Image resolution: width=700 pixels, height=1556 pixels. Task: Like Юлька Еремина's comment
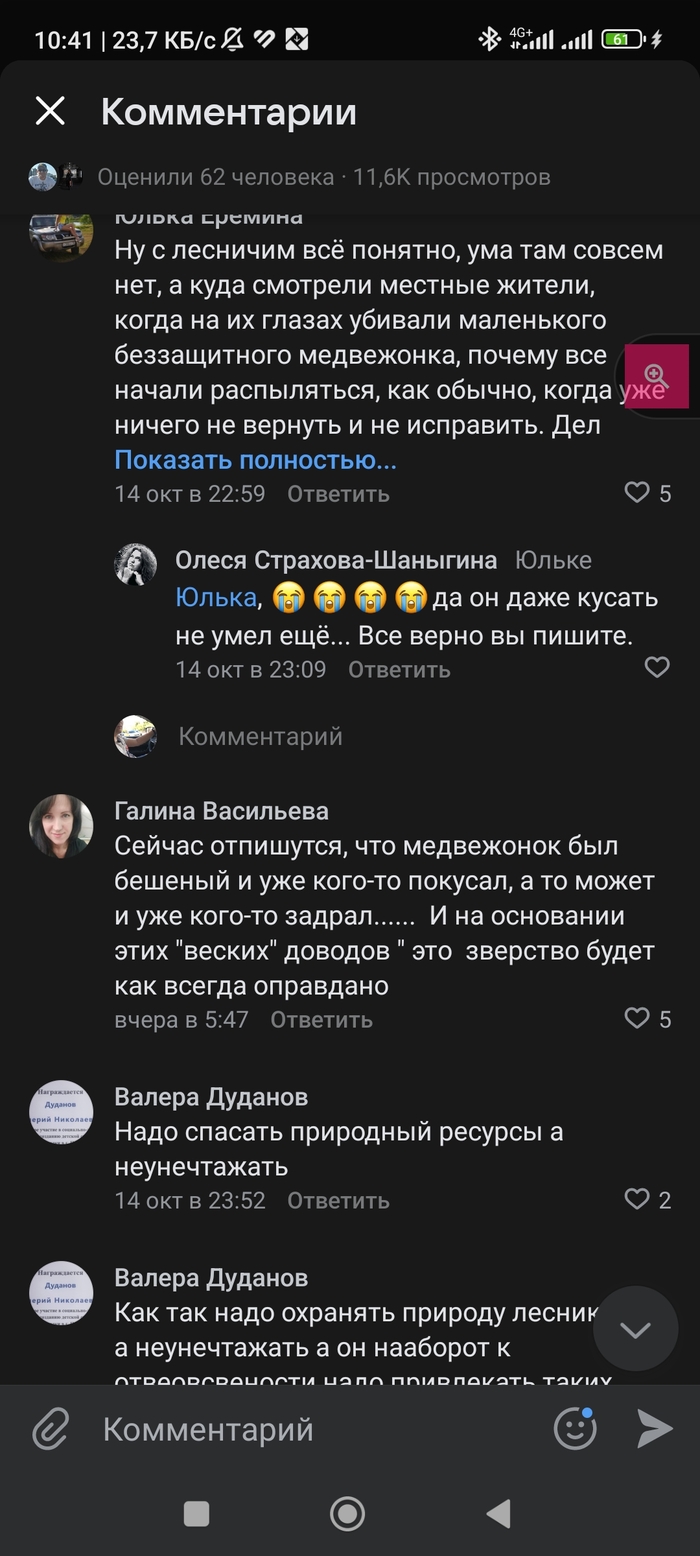coord(637,492)
